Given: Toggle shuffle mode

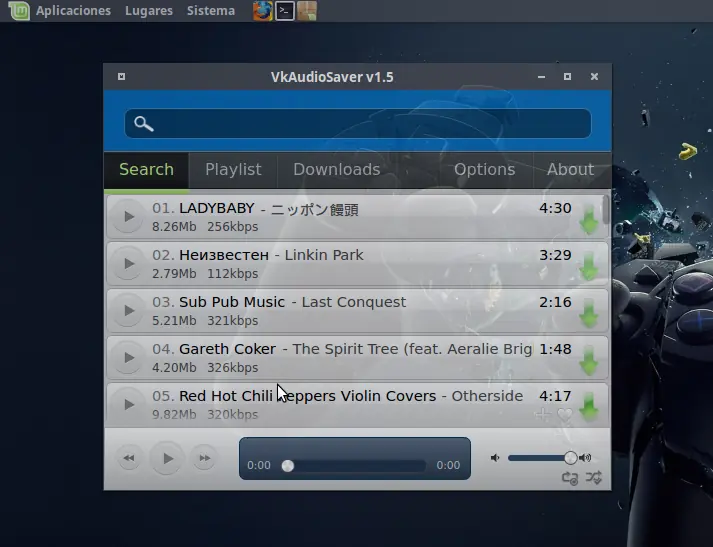Looking at the screenshot, I should [x=593, y=477].
